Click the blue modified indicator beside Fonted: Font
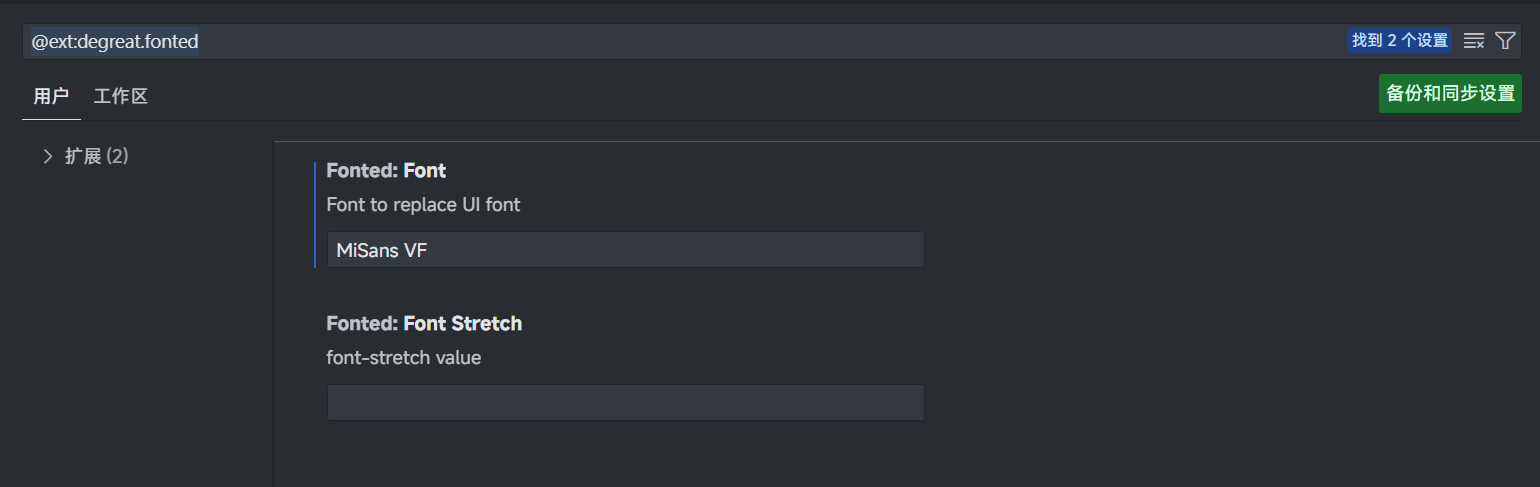Image resolution: width=1540 pixels, height=487 pixels. click(315, 215)
